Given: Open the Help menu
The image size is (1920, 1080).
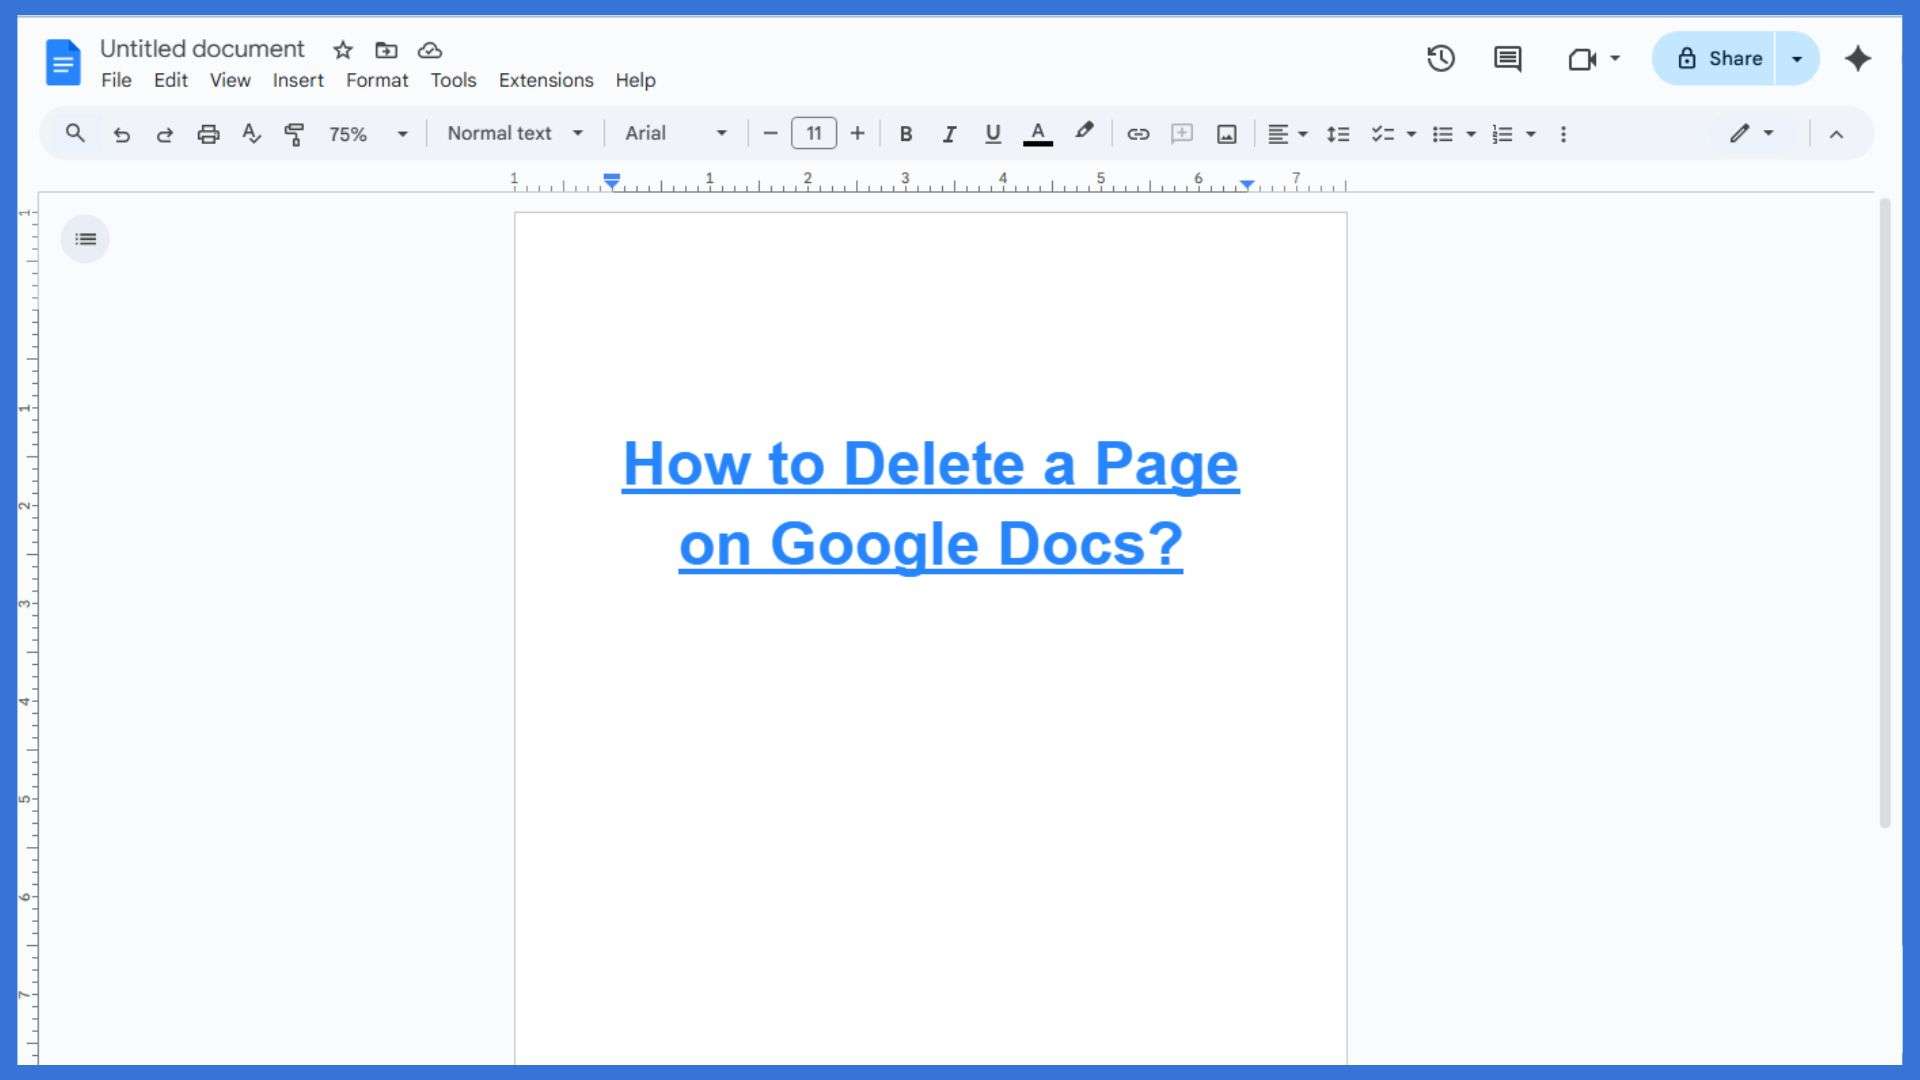Looking at the screenshot, I should [635, 80].
